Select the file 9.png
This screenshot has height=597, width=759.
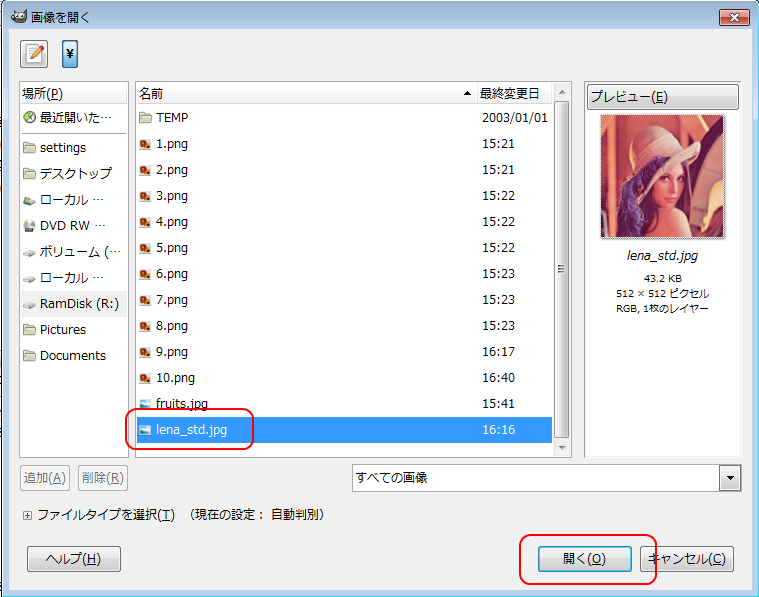pyautogui.click(x=344, y=352)
